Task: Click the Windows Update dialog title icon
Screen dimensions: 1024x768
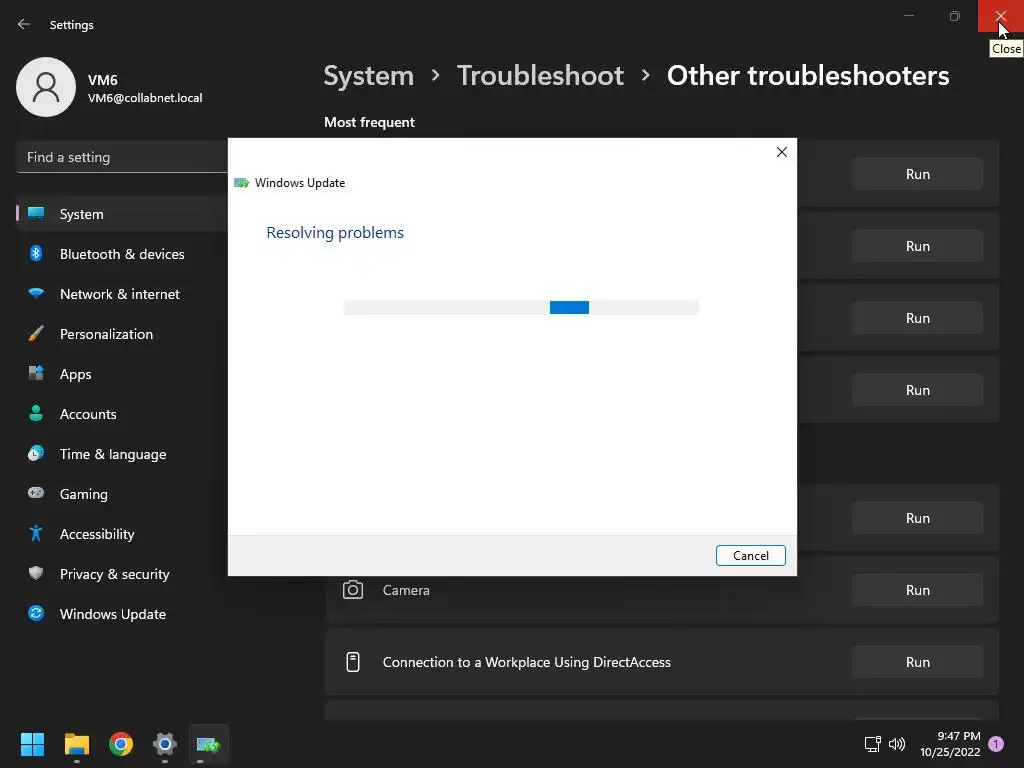Action: click(x=242, y=183)
